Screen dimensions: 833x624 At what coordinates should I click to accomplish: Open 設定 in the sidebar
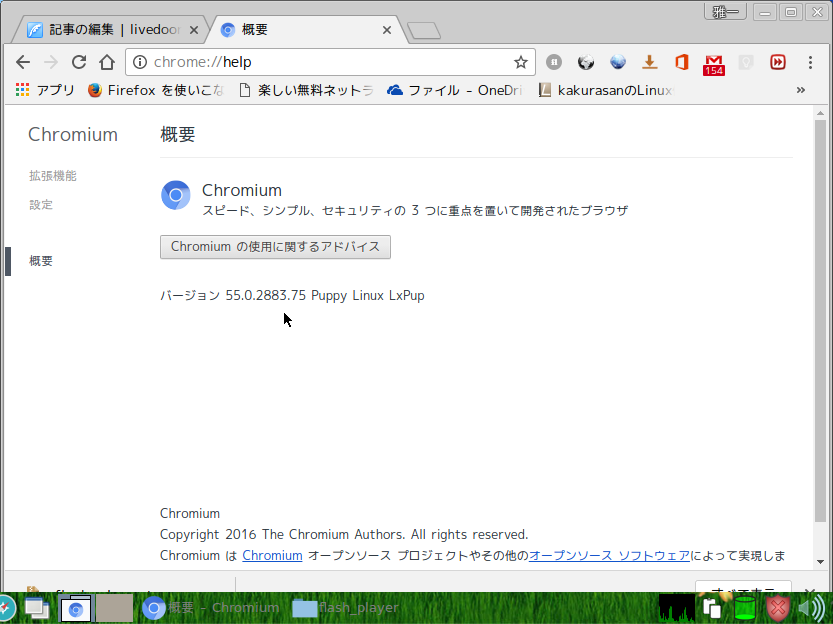coord(41,204)
